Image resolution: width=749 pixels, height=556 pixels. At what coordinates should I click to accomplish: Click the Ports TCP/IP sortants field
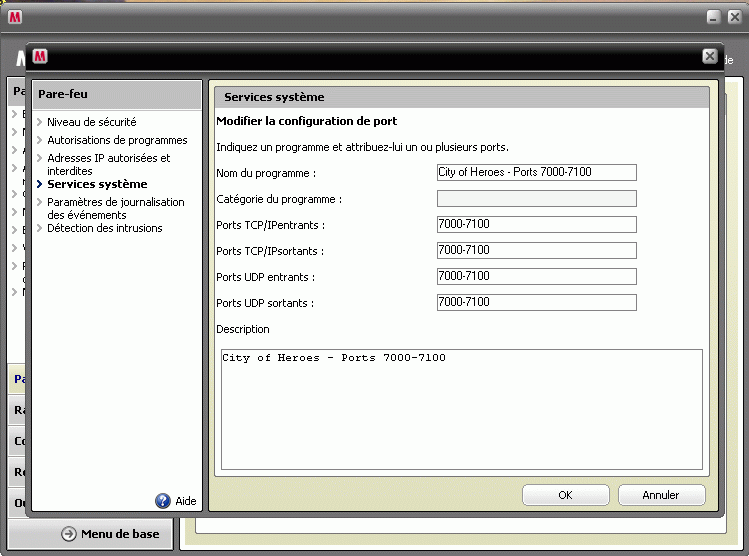(536, 250)
